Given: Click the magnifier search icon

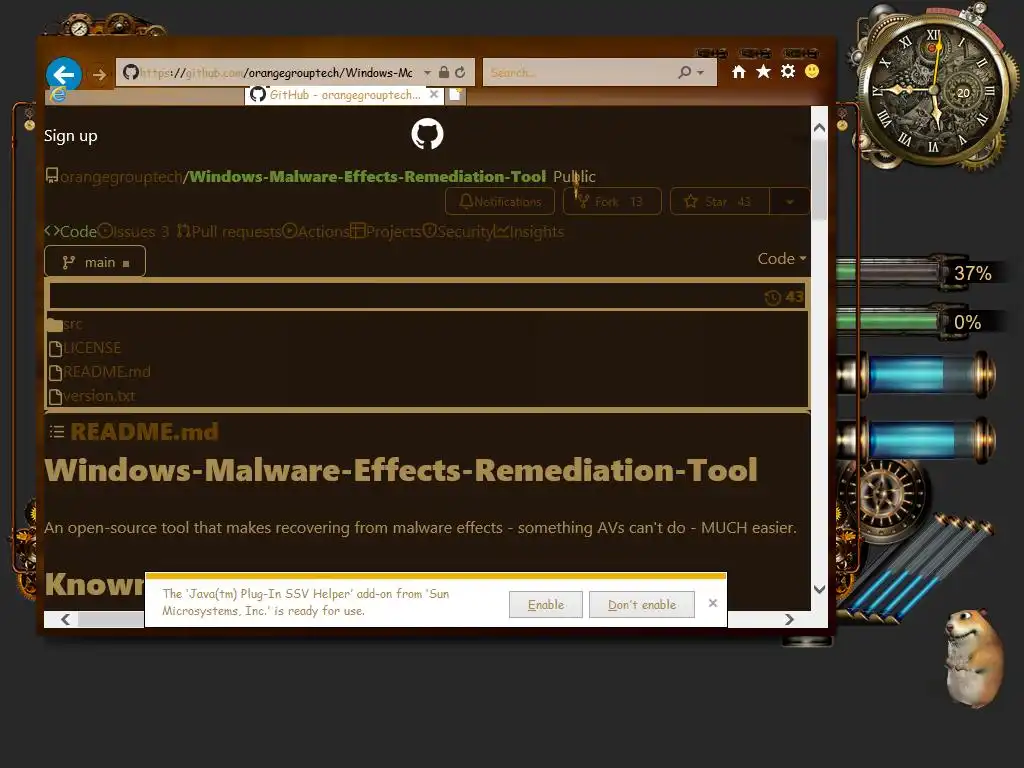Looking at the screenshot, I should click(x=684, y=72).
